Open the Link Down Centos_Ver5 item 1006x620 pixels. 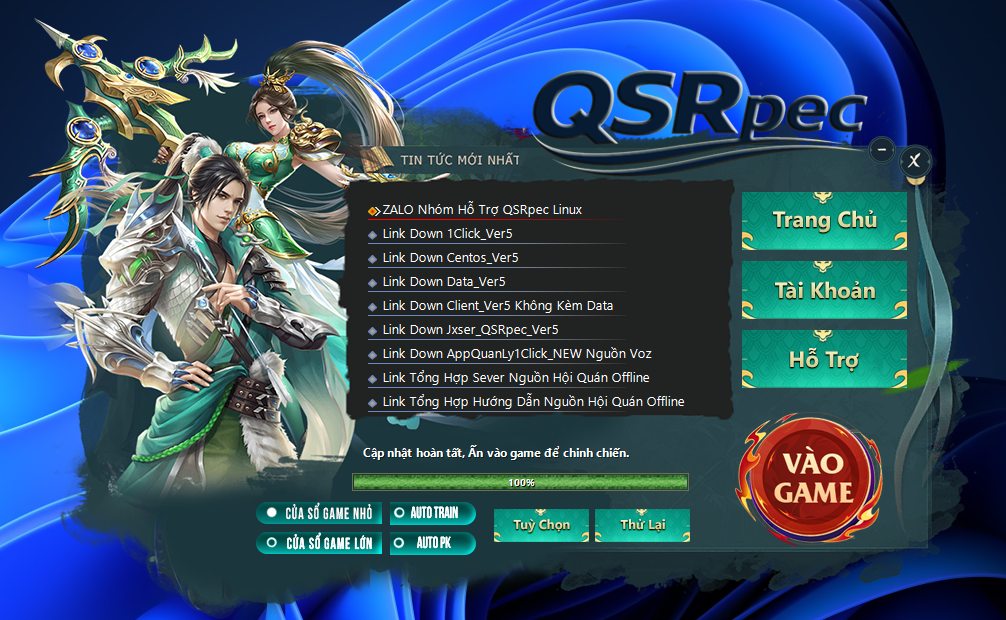[450, 258]
